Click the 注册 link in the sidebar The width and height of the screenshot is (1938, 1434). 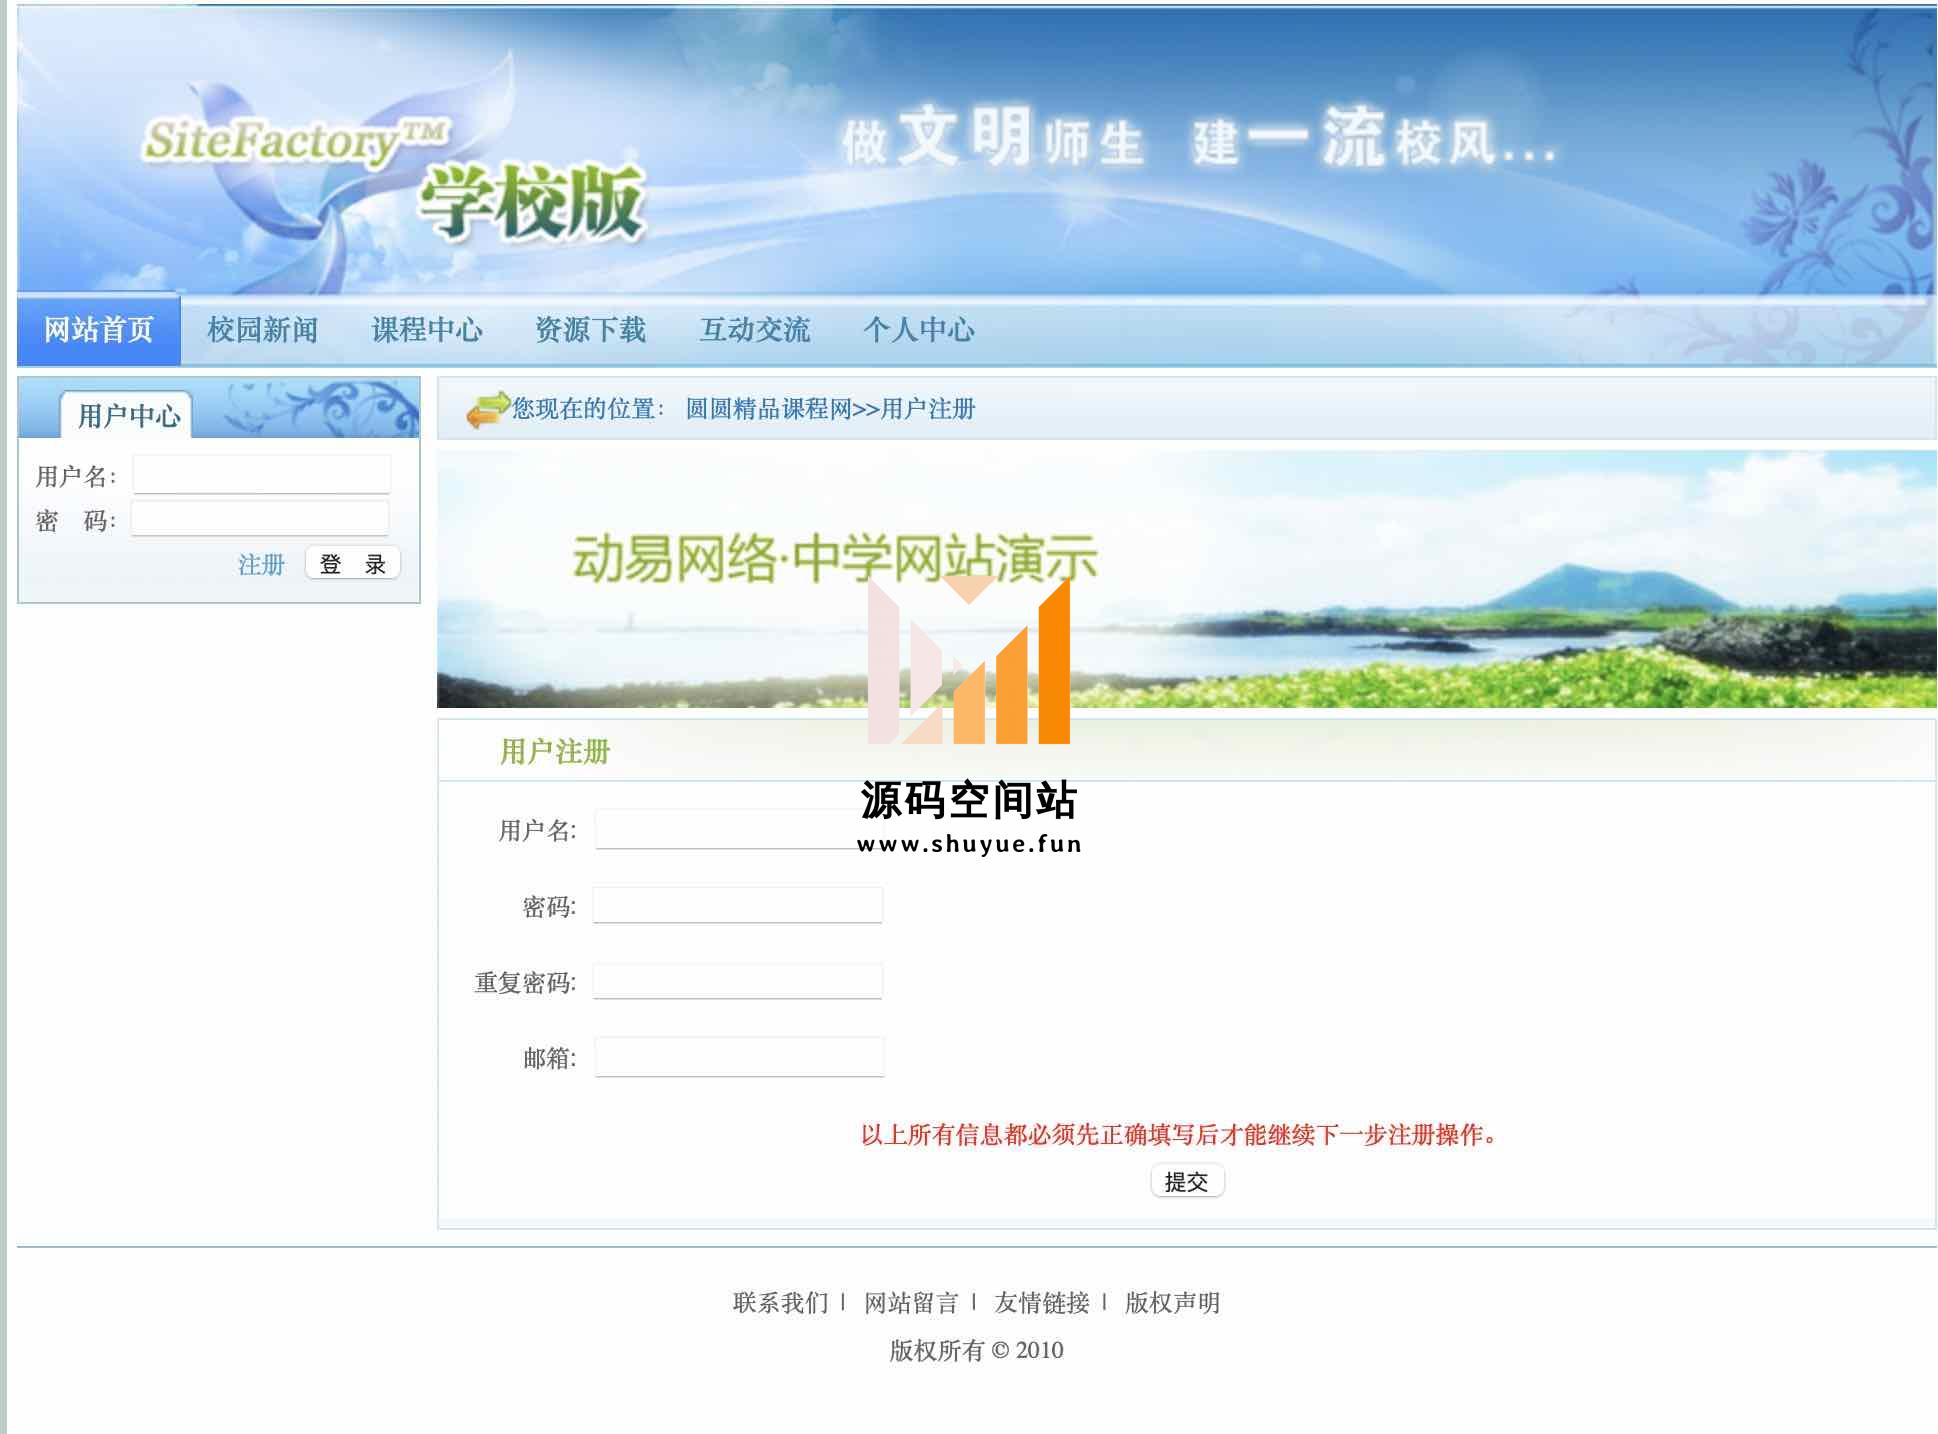point(261,565)
